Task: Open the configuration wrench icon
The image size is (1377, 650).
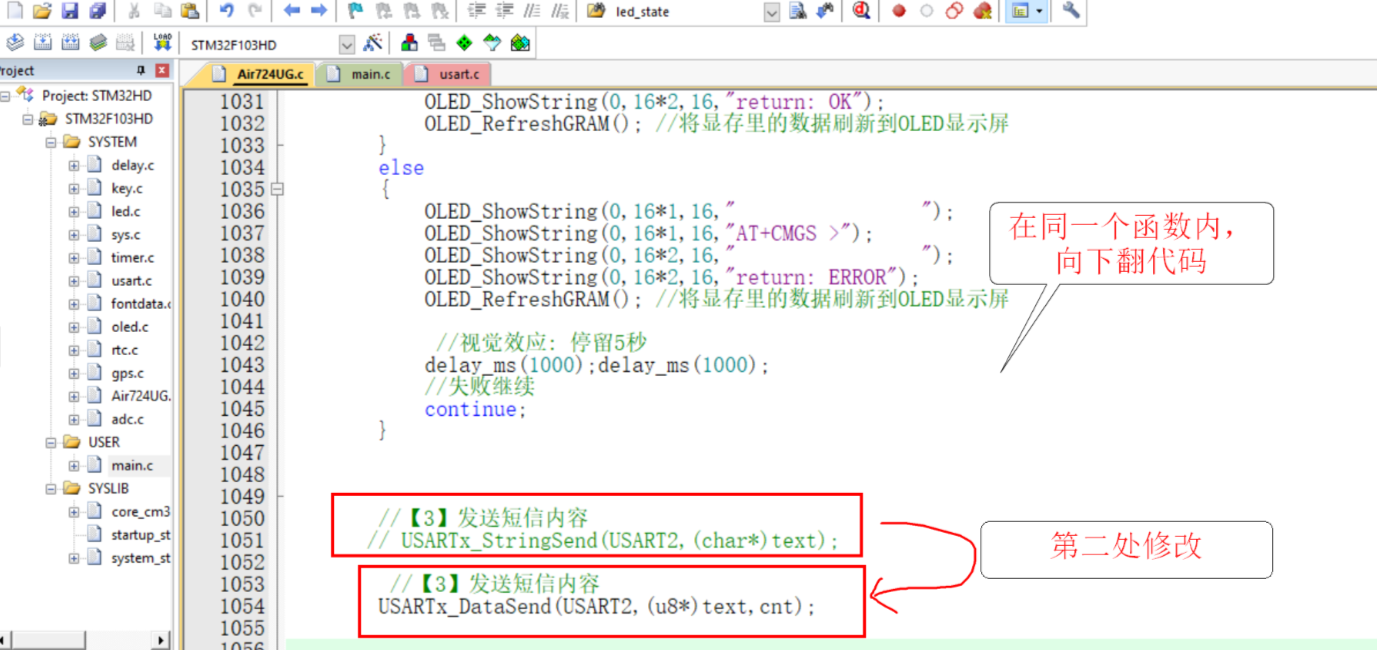Action: point(1071,11)
